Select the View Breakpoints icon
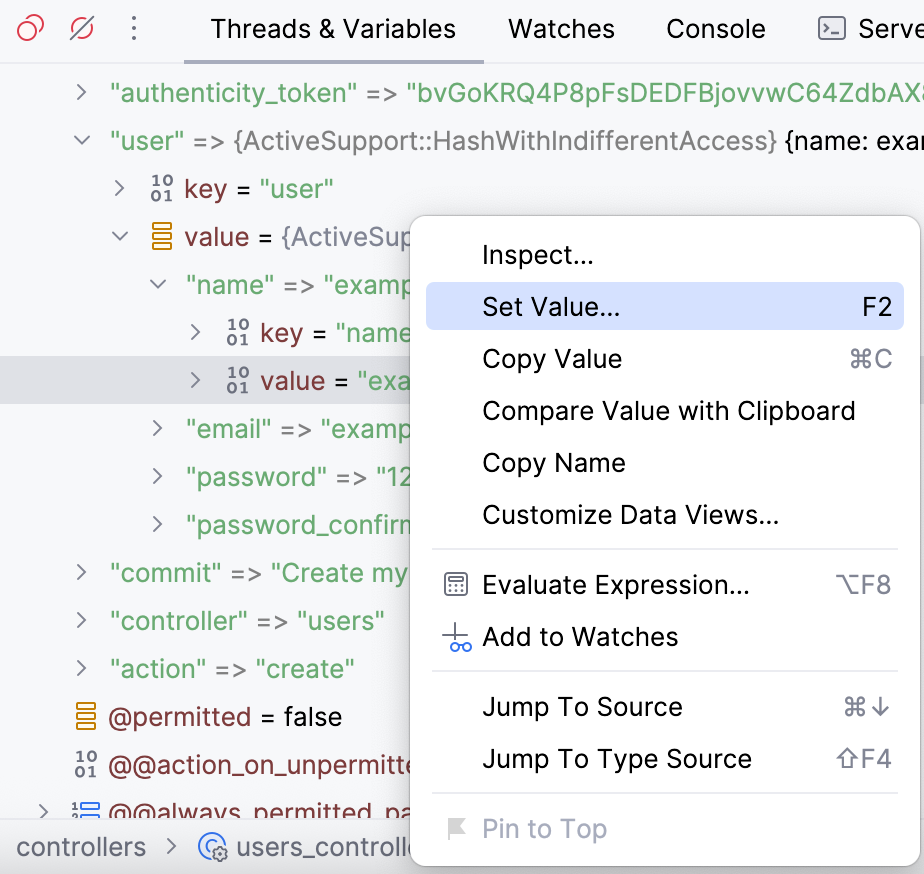This screenshot has width=924, height=874. [x=29, y=29]
